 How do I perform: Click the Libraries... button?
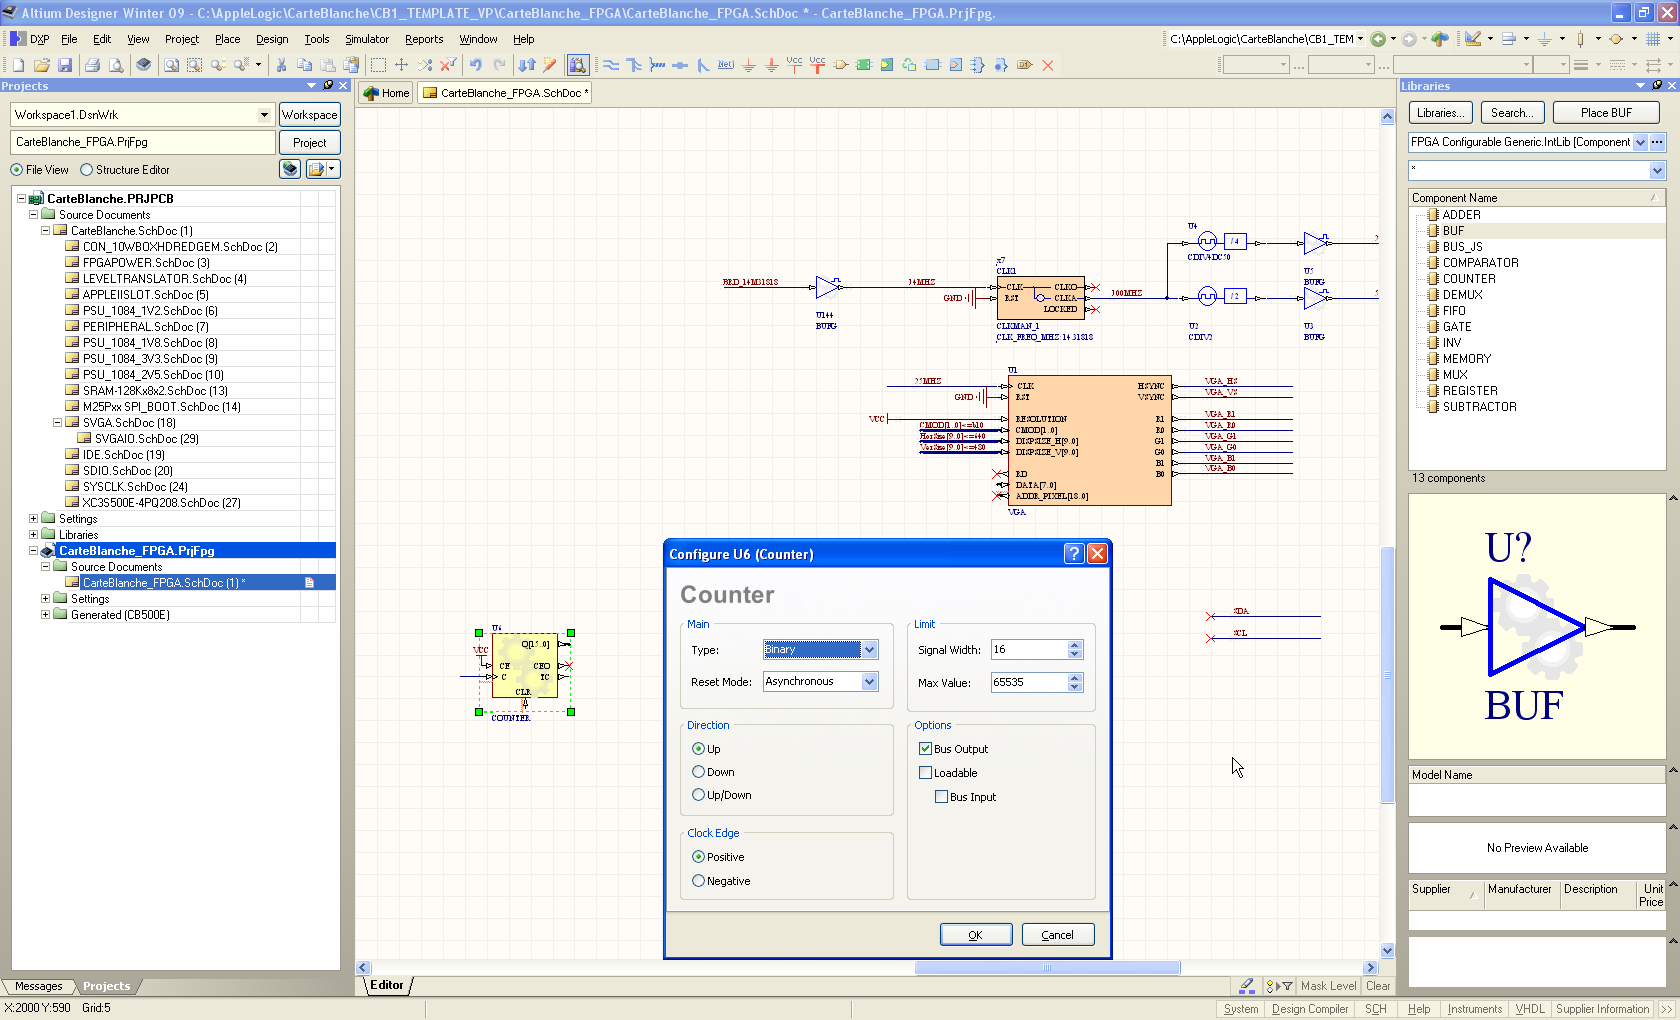coord(1441,113)
